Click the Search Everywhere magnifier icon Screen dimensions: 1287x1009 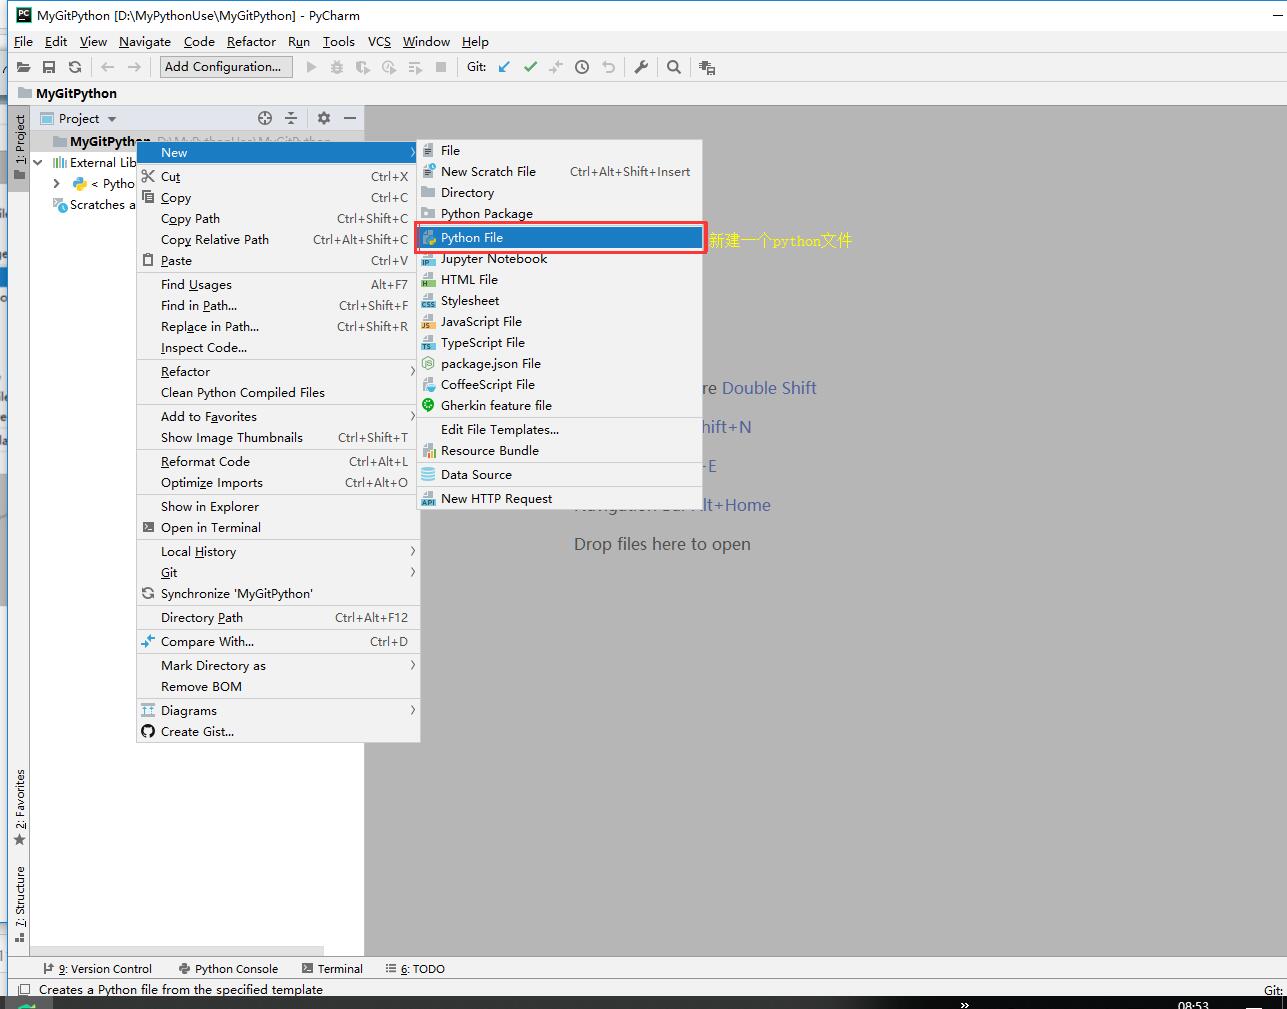click(674, 67)
